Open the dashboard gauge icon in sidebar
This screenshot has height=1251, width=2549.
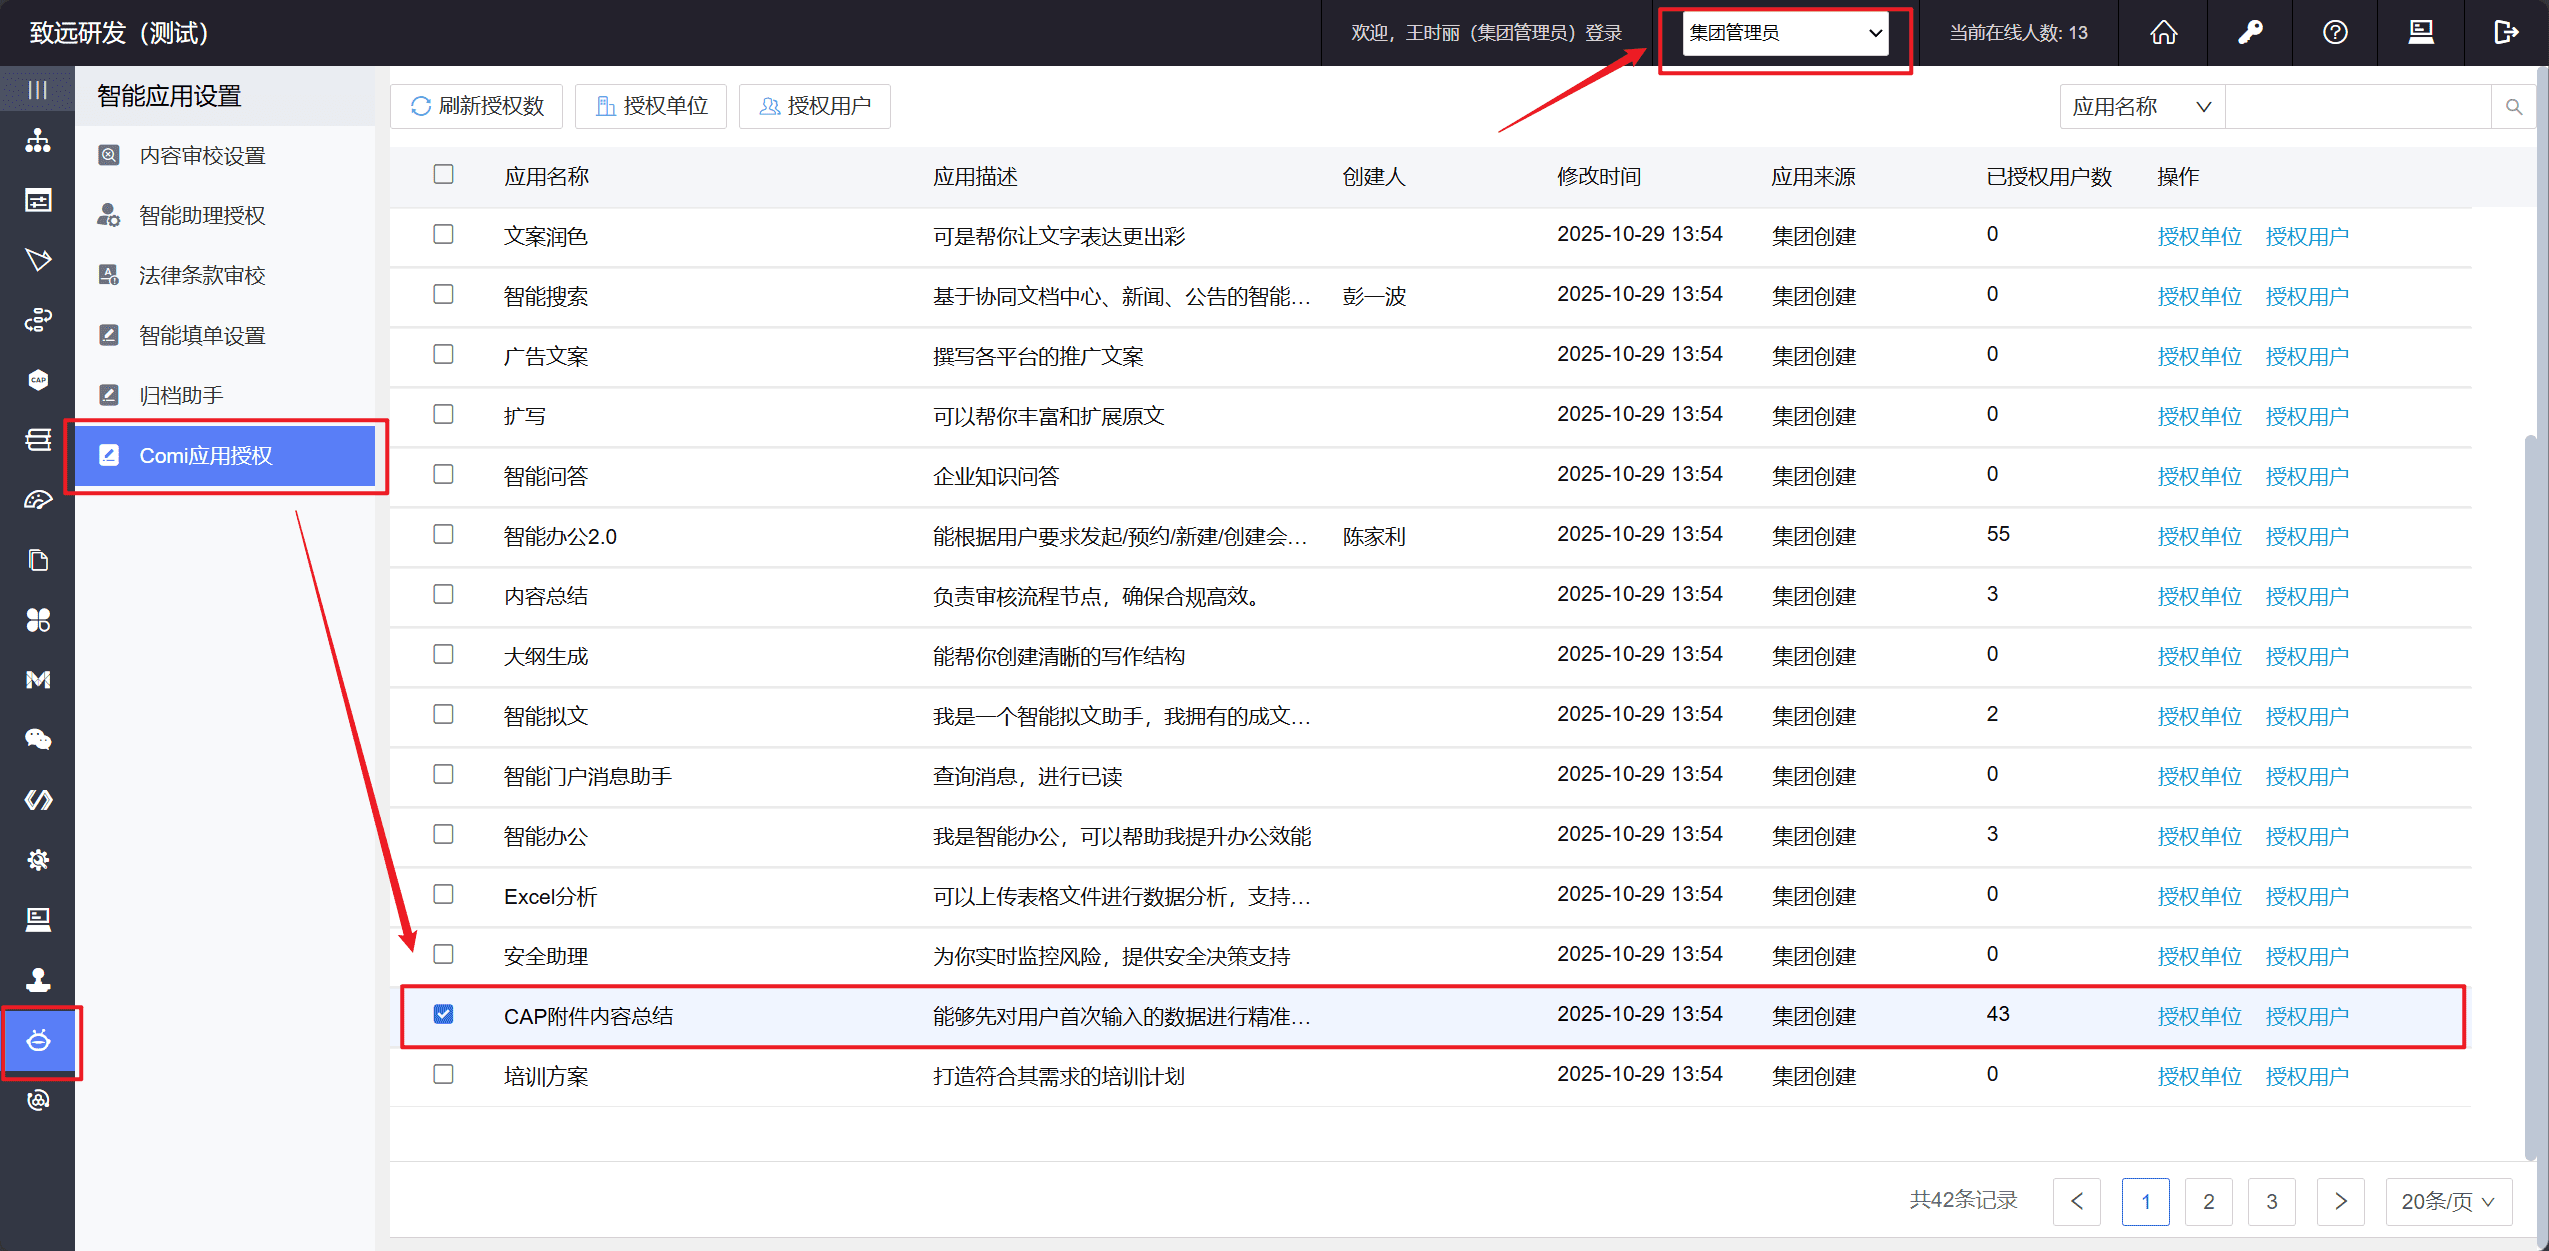coord(38,500)
